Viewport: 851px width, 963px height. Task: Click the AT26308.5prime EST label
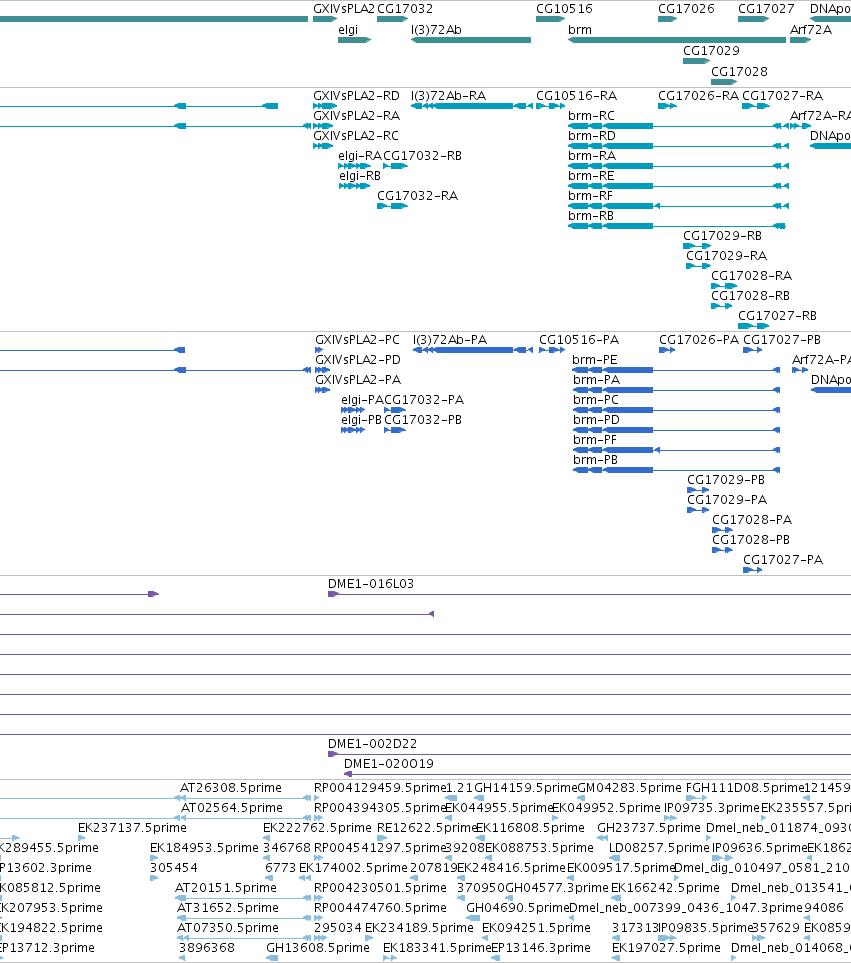[x=231, y=788]
